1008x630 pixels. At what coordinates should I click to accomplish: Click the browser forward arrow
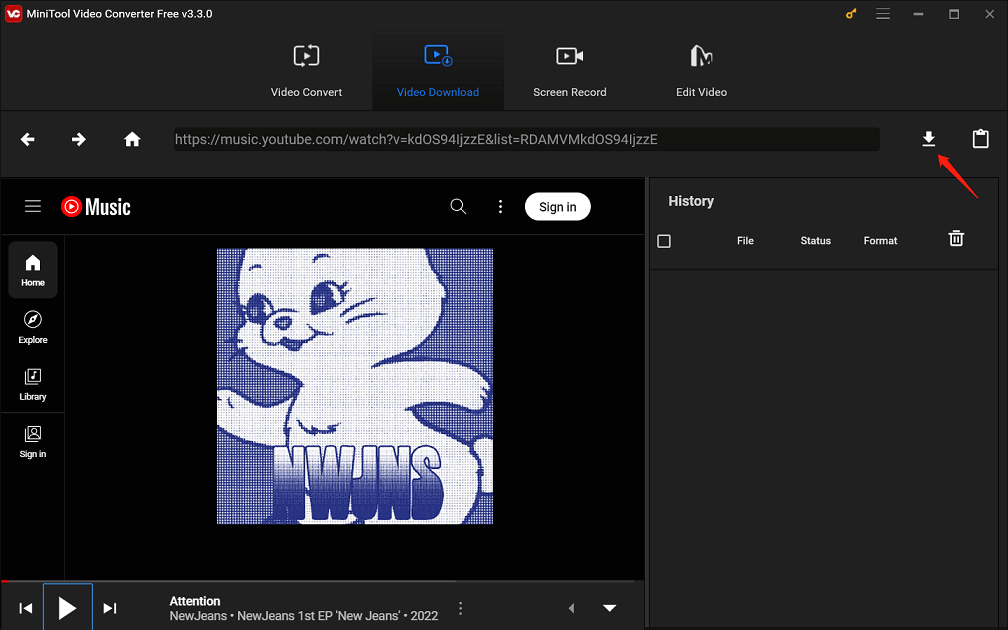pyautogui.click(x=78, y=140)
